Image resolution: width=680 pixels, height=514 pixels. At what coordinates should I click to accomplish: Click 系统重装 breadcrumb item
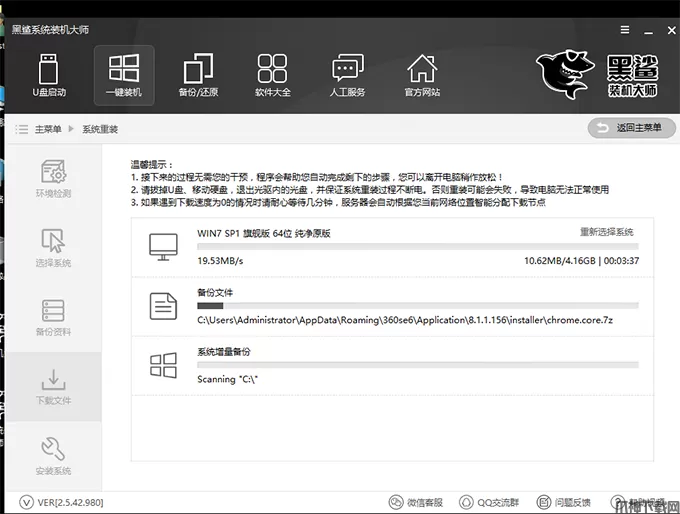(x=100, y=129)
